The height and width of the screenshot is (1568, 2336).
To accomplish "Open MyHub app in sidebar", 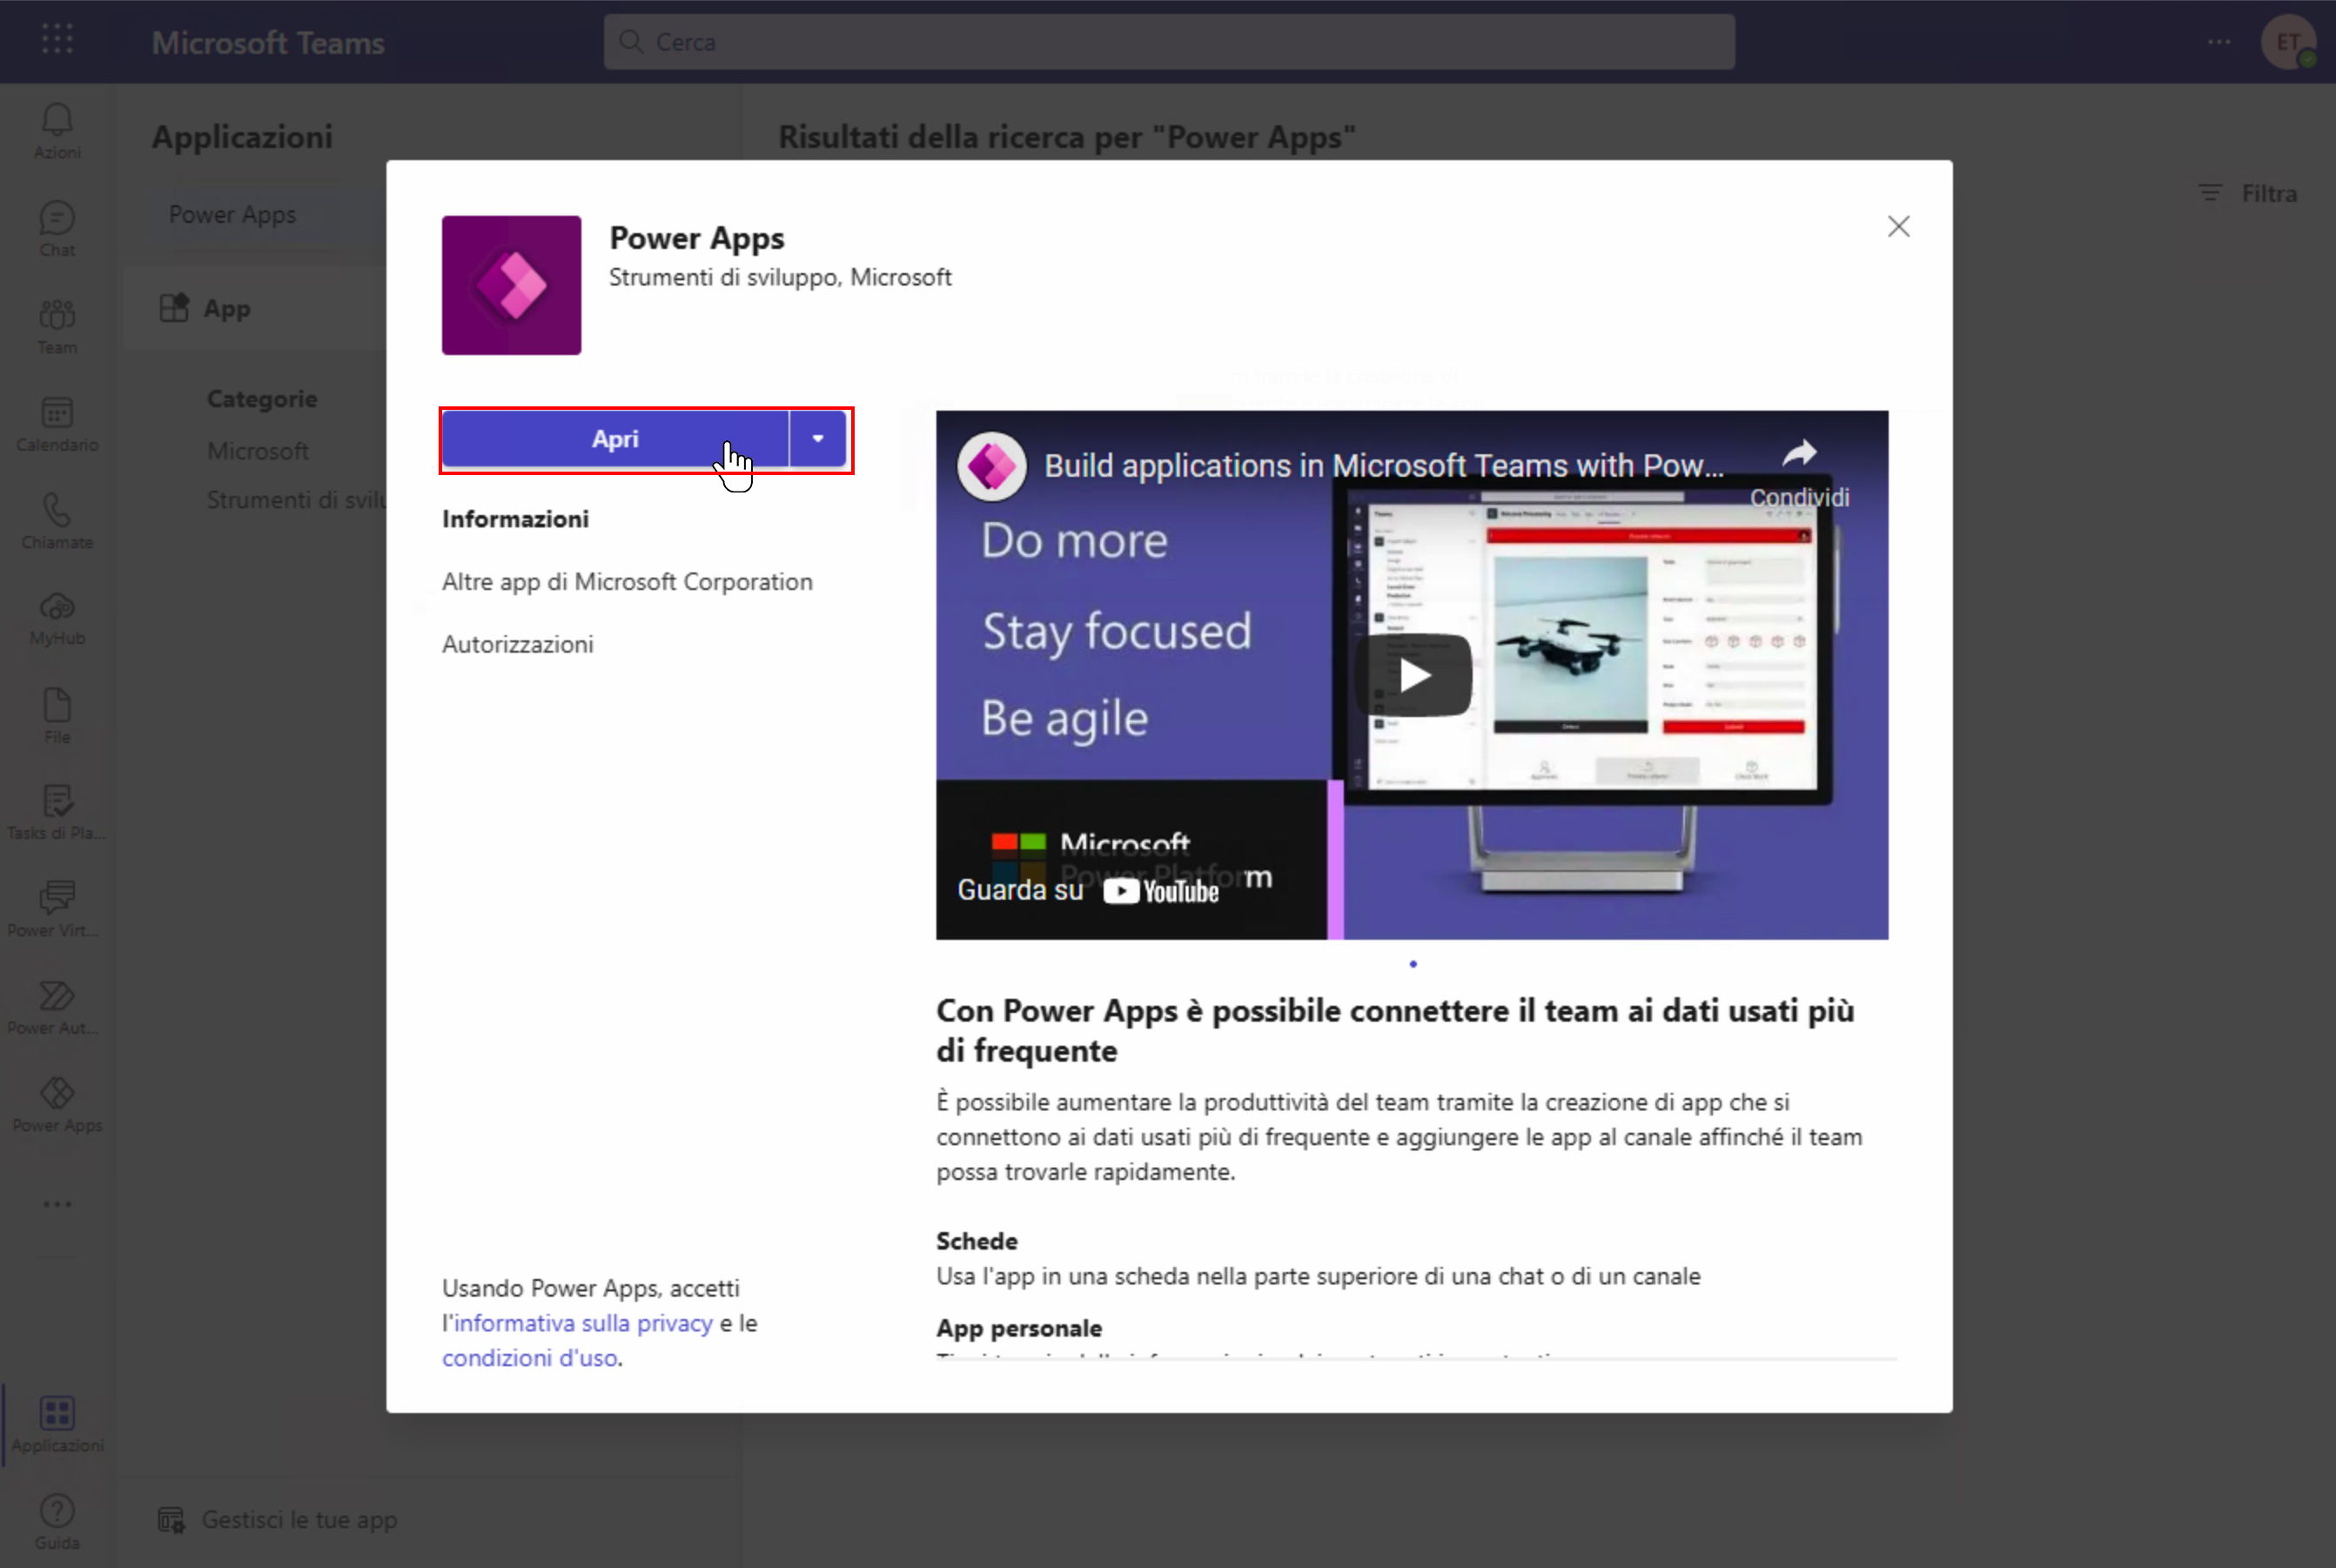I will tap(57, 618).
